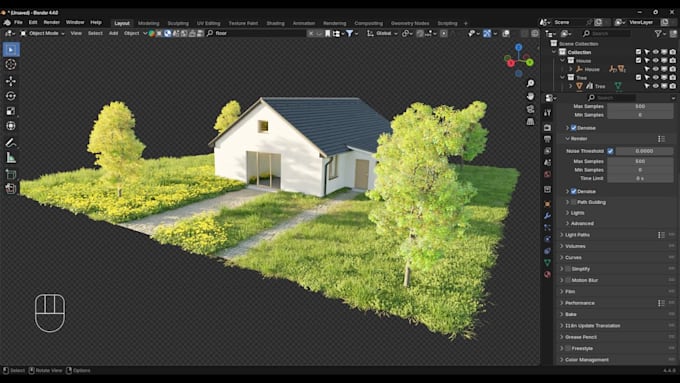Expand the Light Paths panel
This screenshot has width=680, height=383.
tap(577, 235)
